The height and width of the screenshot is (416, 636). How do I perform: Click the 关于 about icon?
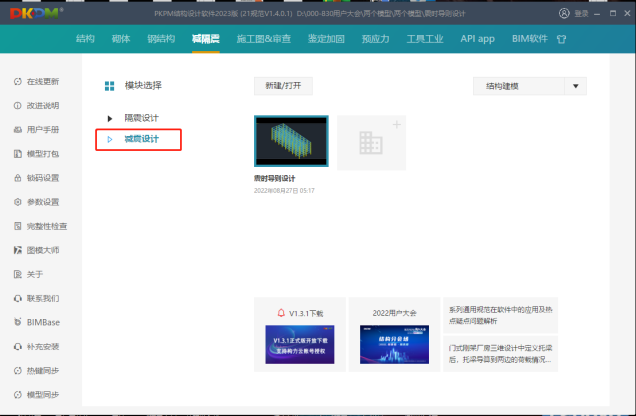pyautogui.click(x=17, y=274)
